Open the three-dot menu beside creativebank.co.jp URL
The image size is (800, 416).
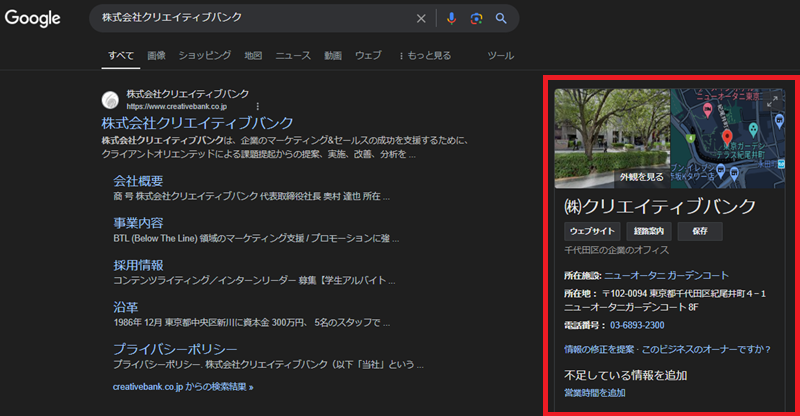(258, 106)
